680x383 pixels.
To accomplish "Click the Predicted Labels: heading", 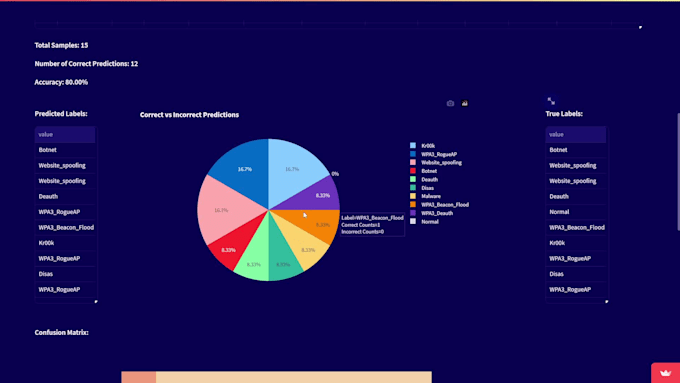I will click(61, 114).
